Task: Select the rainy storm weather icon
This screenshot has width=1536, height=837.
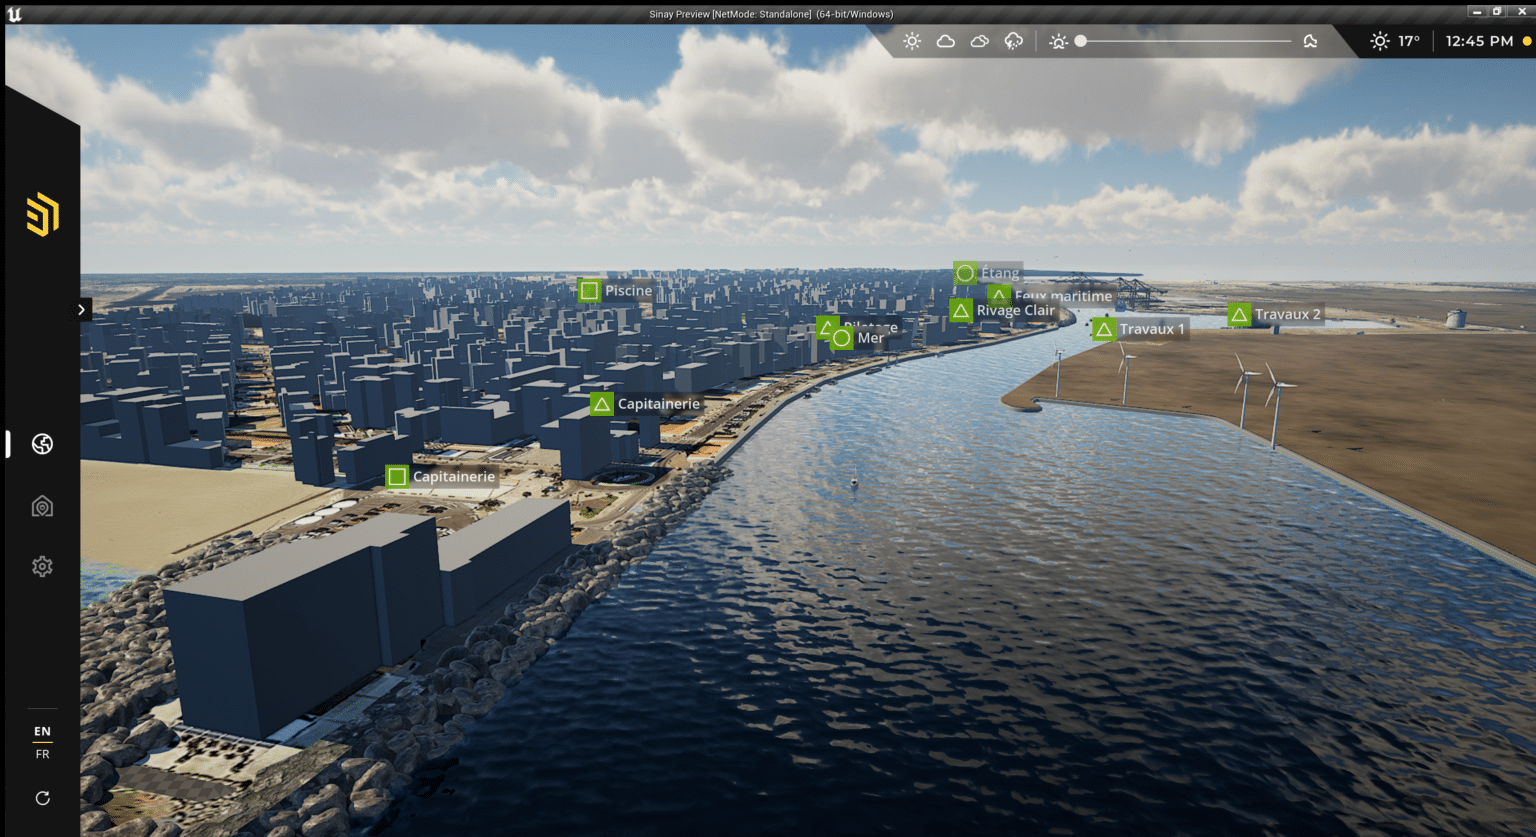Action: coord(1013,41)
